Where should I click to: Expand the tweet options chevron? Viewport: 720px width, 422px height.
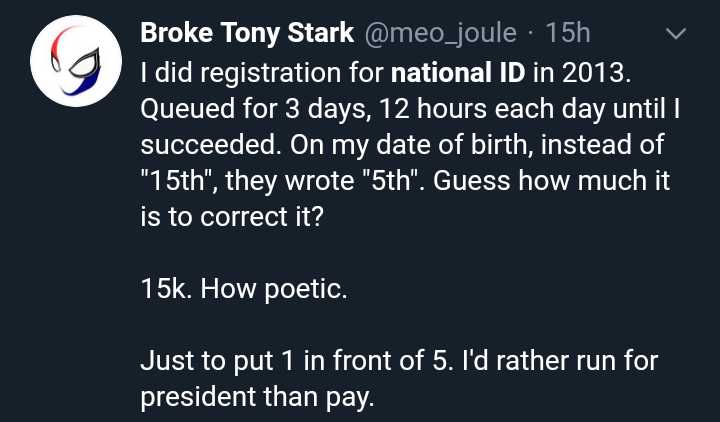676,34
